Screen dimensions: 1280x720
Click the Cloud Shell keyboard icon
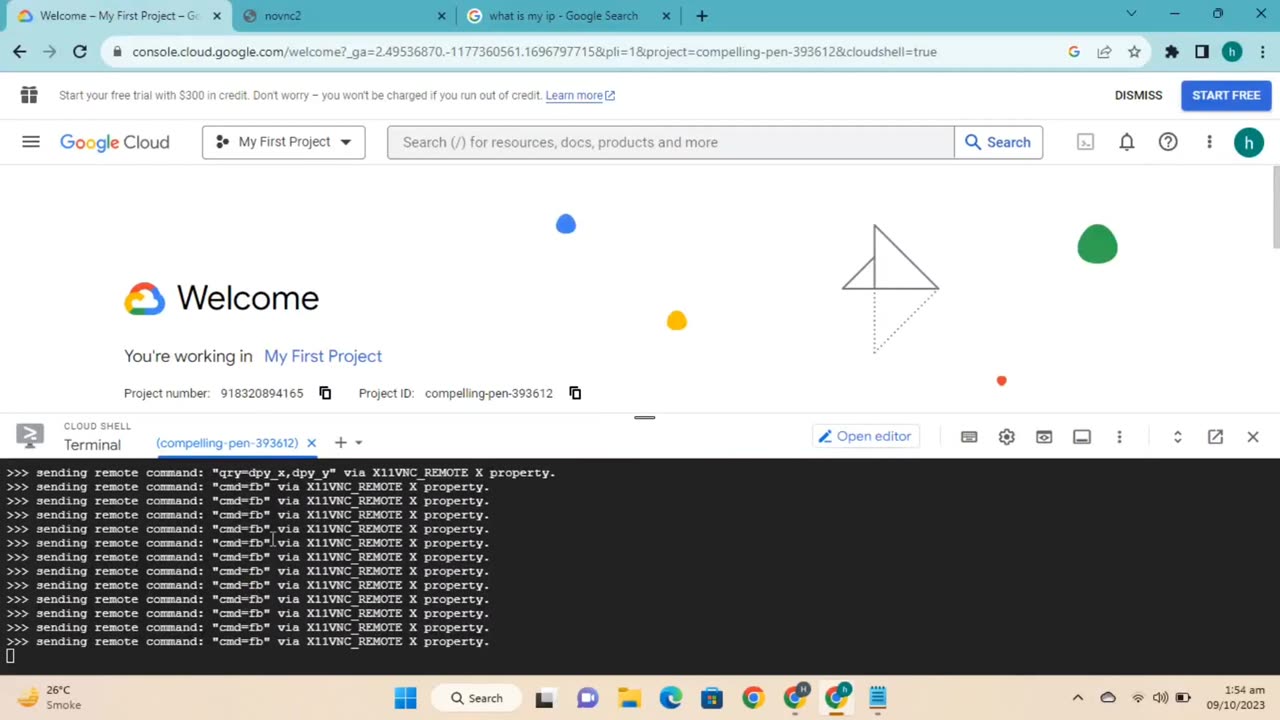pyautogui.click(x=969, y=437)
